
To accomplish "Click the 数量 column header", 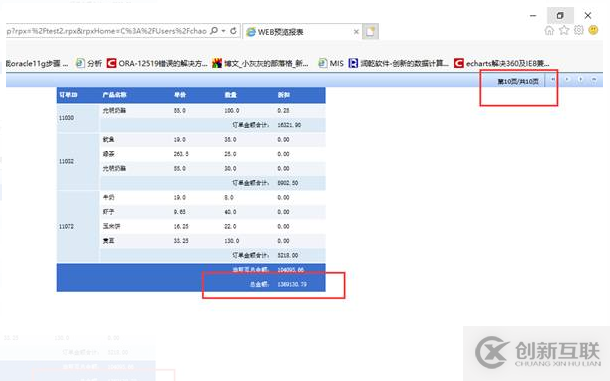I will click(x=231, y=95).
